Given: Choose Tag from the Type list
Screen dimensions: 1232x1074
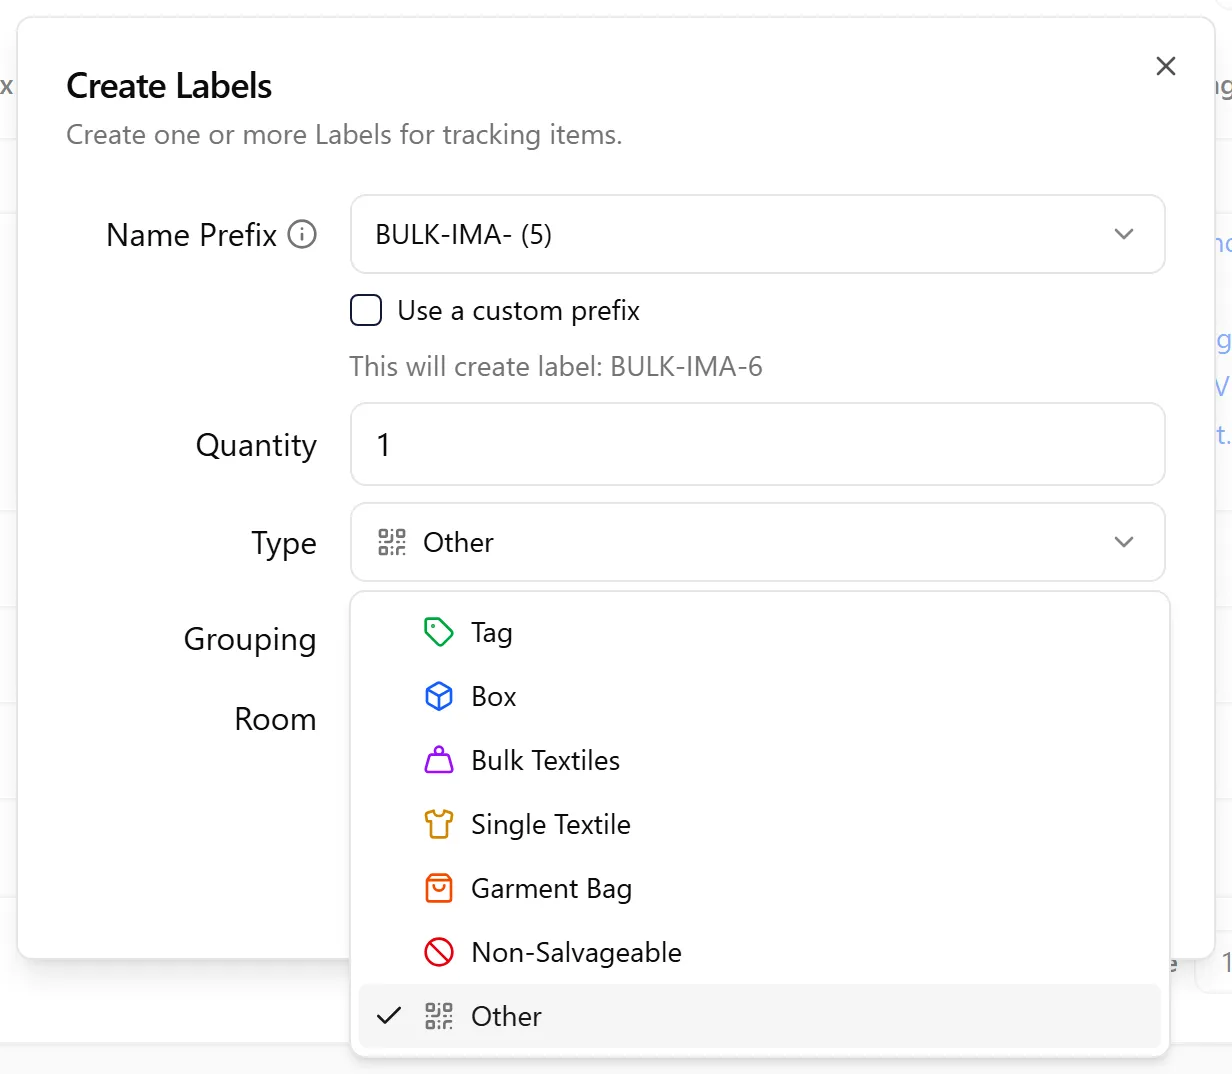Looking at the screenshot, I should coord(760,632).
